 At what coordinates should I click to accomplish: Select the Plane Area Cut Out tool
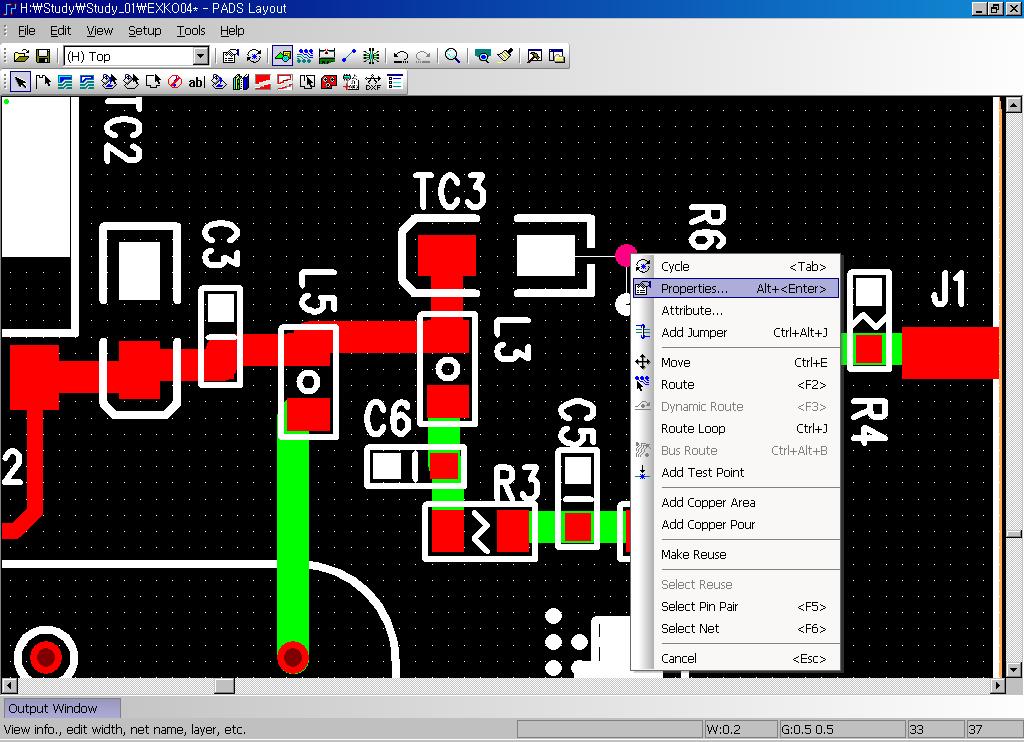[x=285, y=82]
